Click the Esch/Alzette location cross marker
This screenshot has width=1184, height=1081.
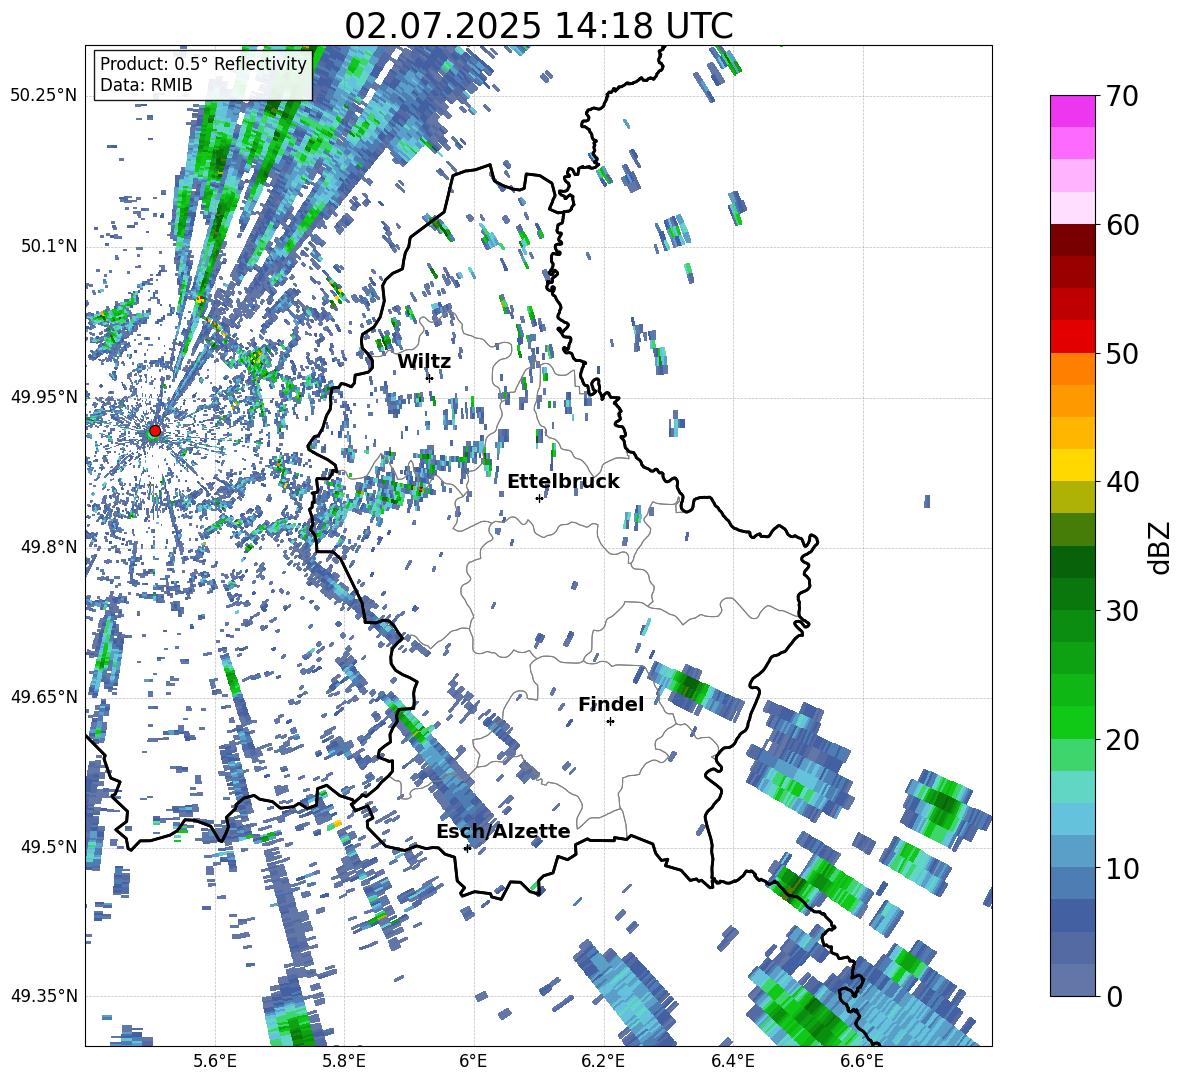pyautogui.click(x=467, y=848)
